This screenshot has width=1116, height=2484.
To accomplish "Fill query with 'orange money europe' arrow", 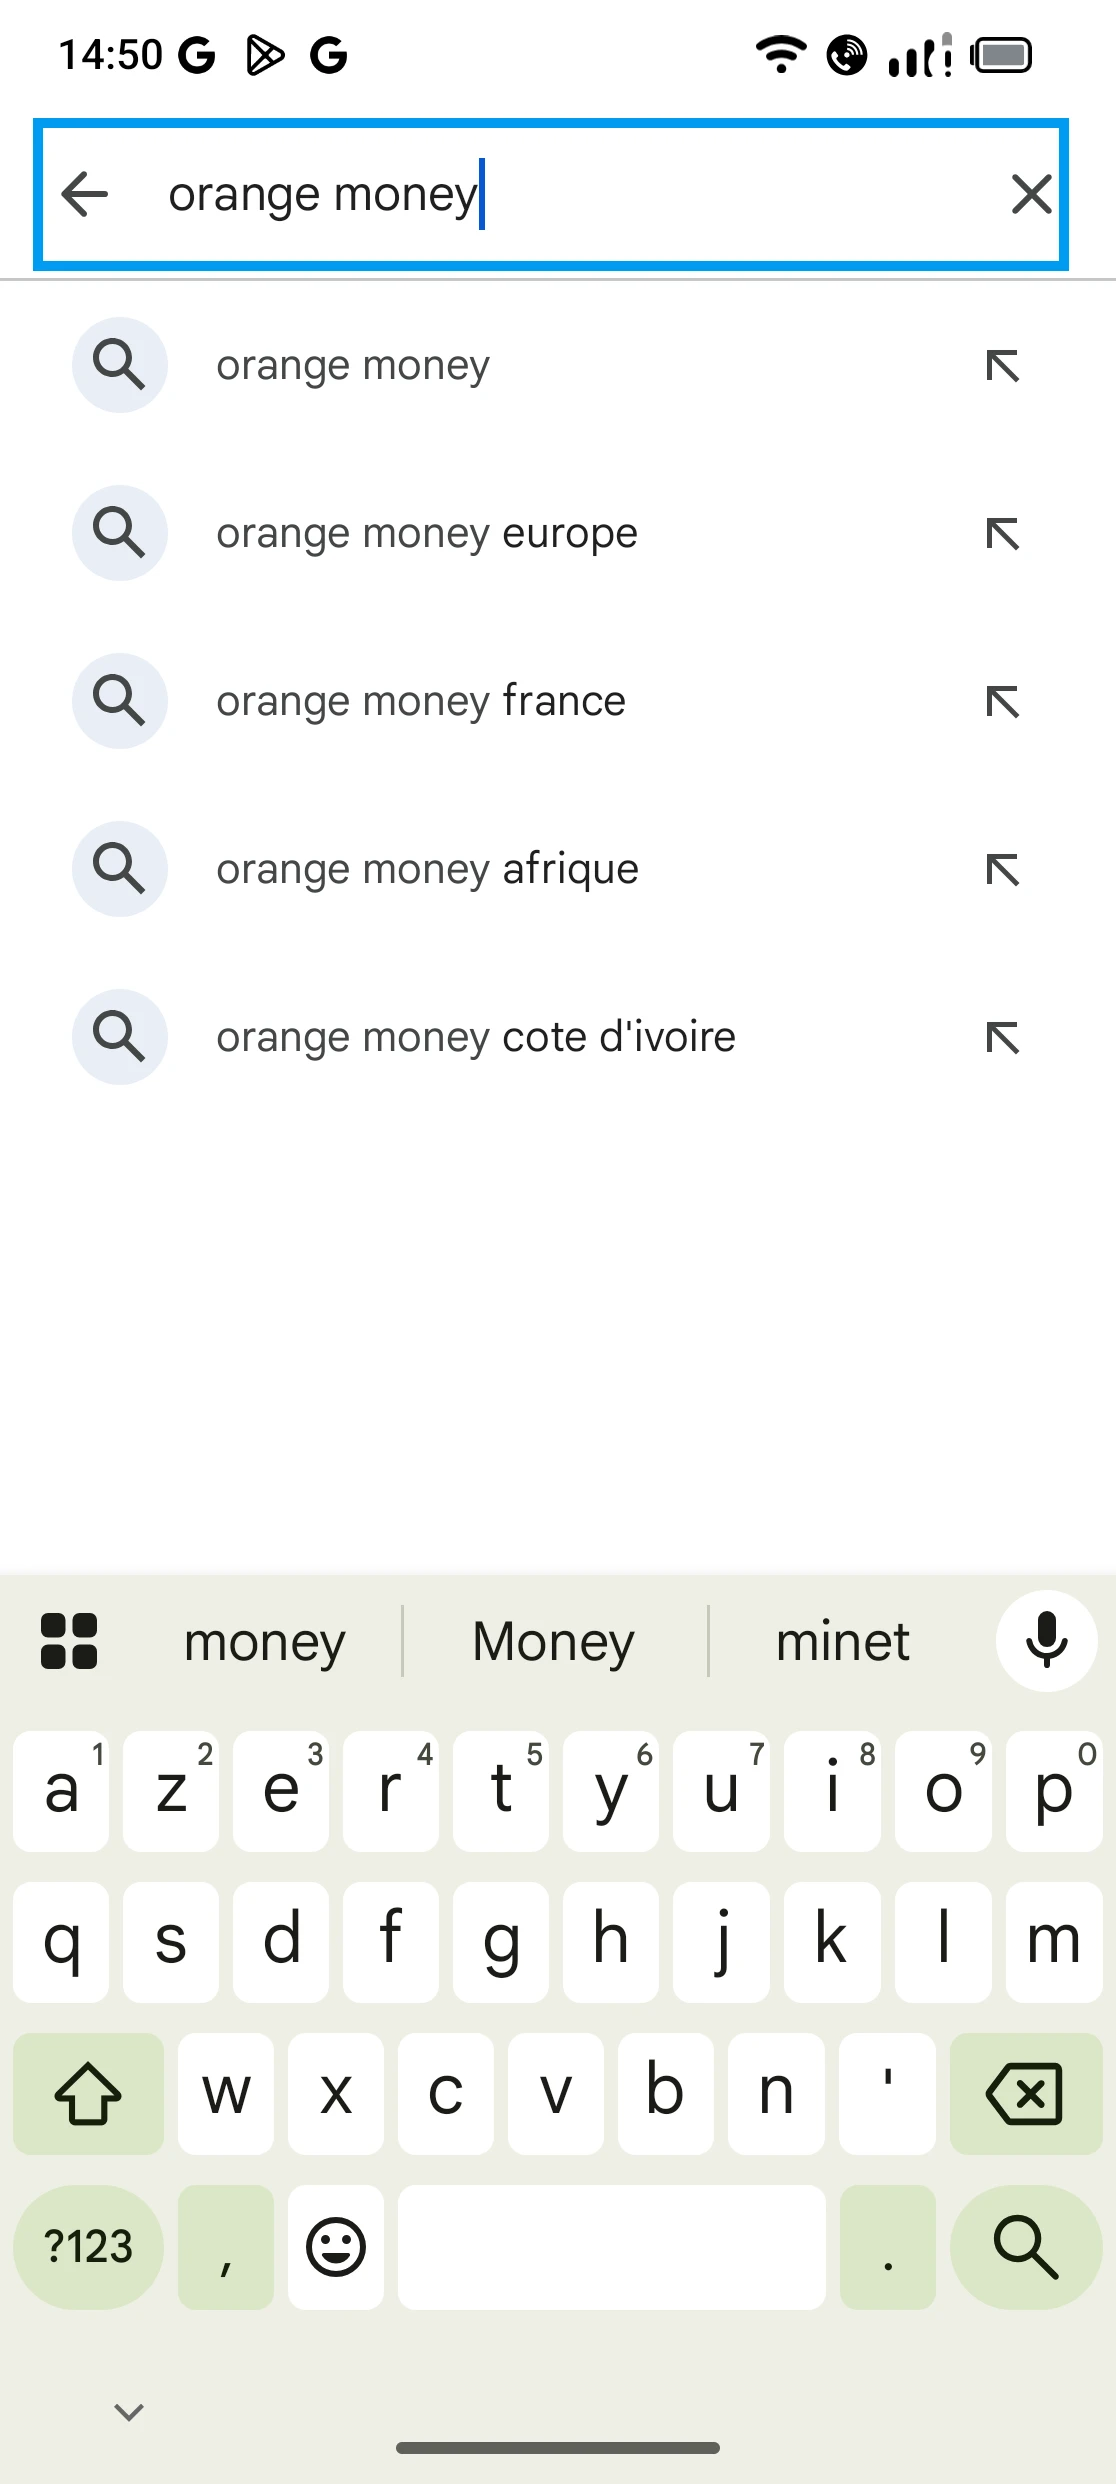I will 1002,534.
